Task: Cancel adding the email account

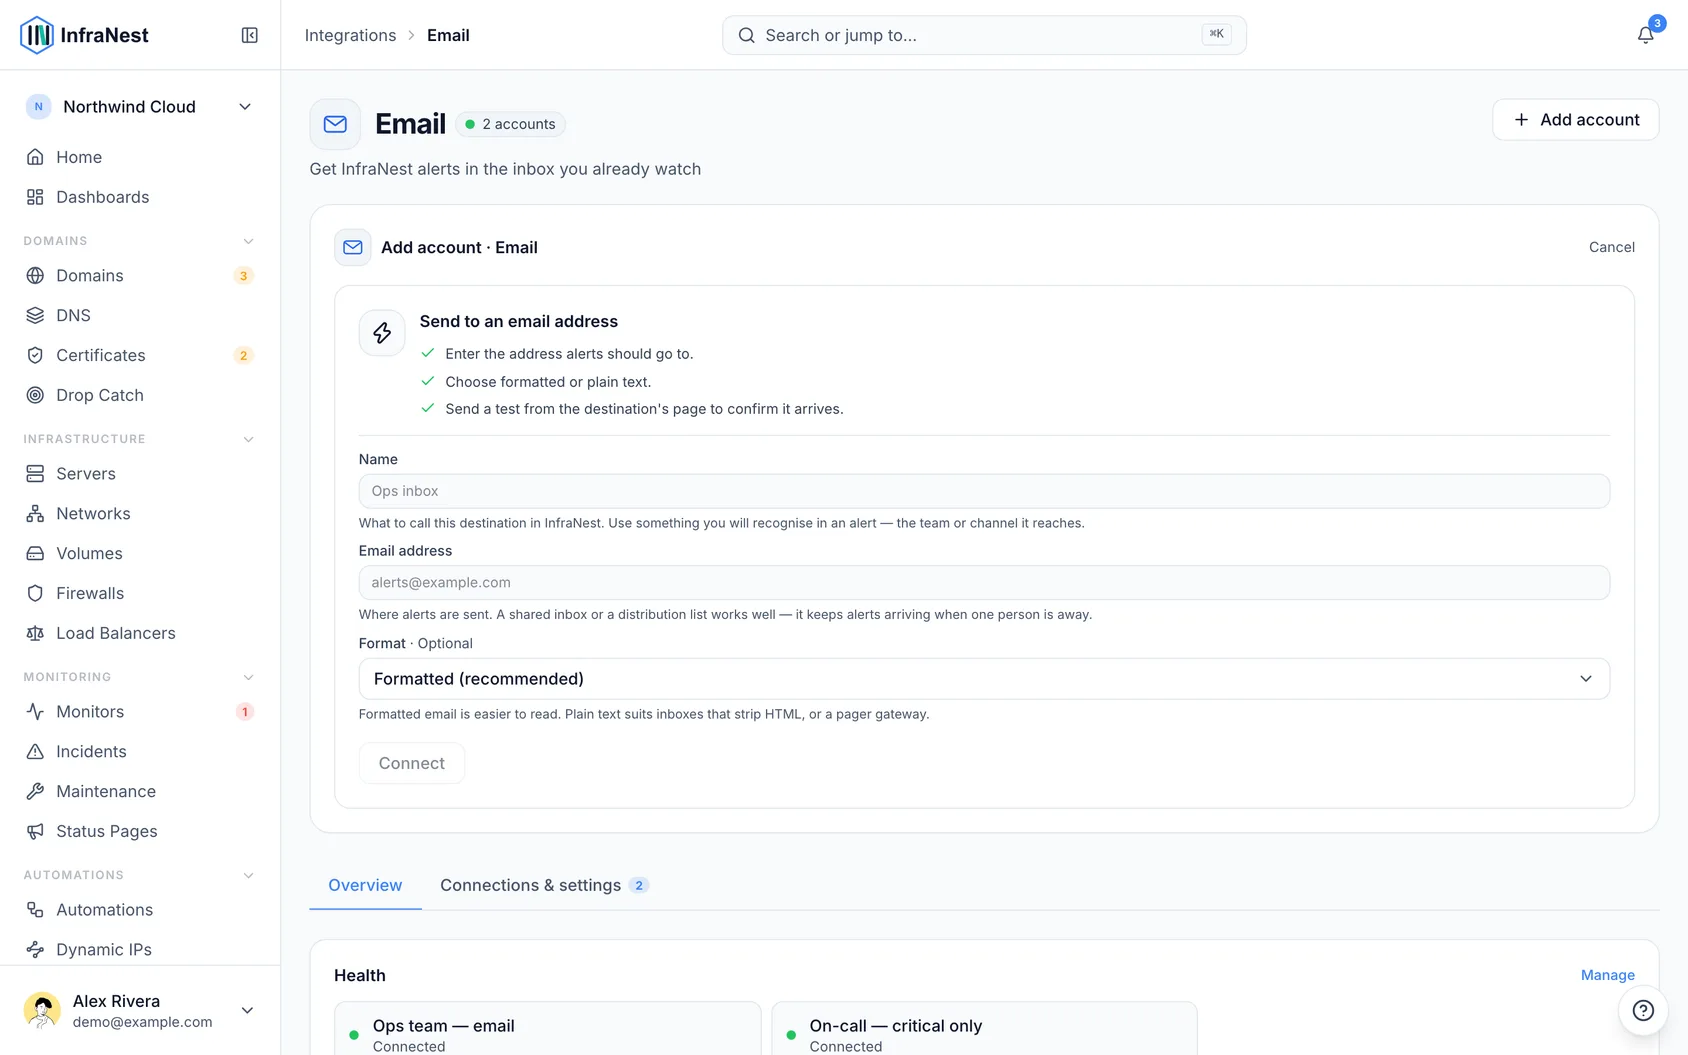Action: pyautogui.click(x=1612, y=247)
